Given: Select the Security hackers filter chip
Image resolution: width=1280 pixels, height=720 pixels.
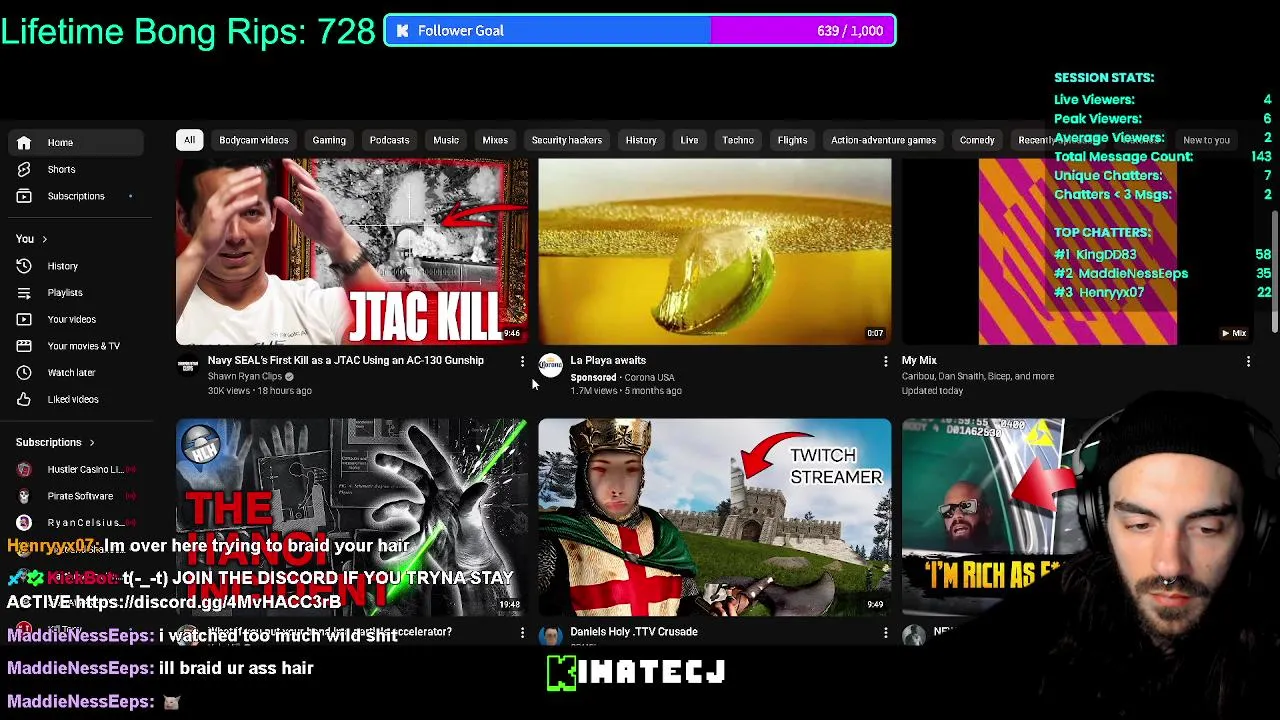Looking at the screenshot, I should click(567, 140).
